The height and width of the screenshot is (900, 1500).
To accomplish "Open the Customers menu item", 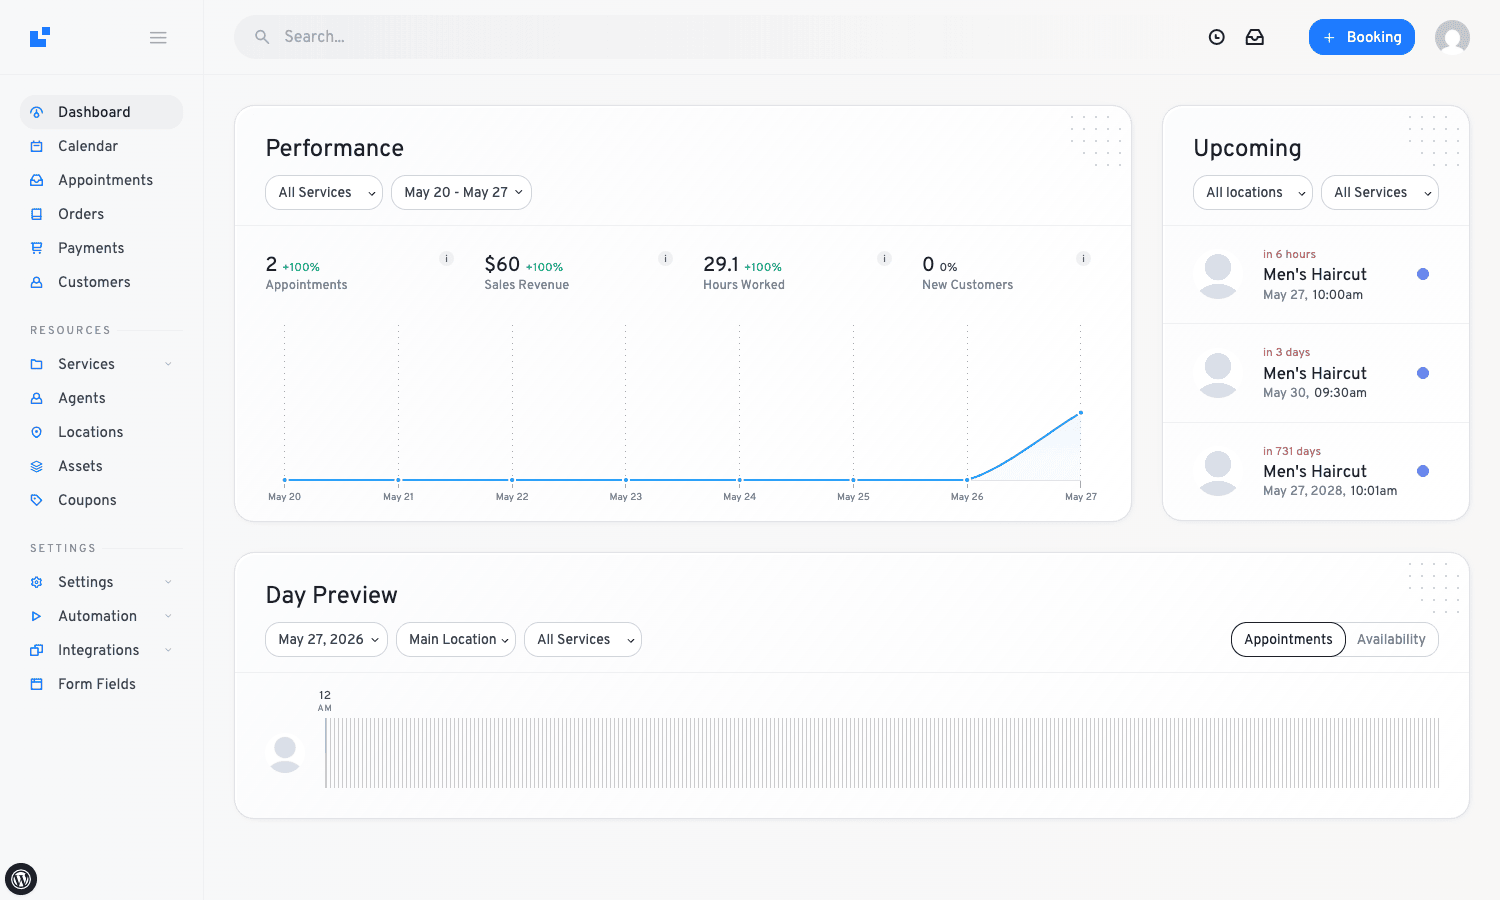I will [101, 282].
